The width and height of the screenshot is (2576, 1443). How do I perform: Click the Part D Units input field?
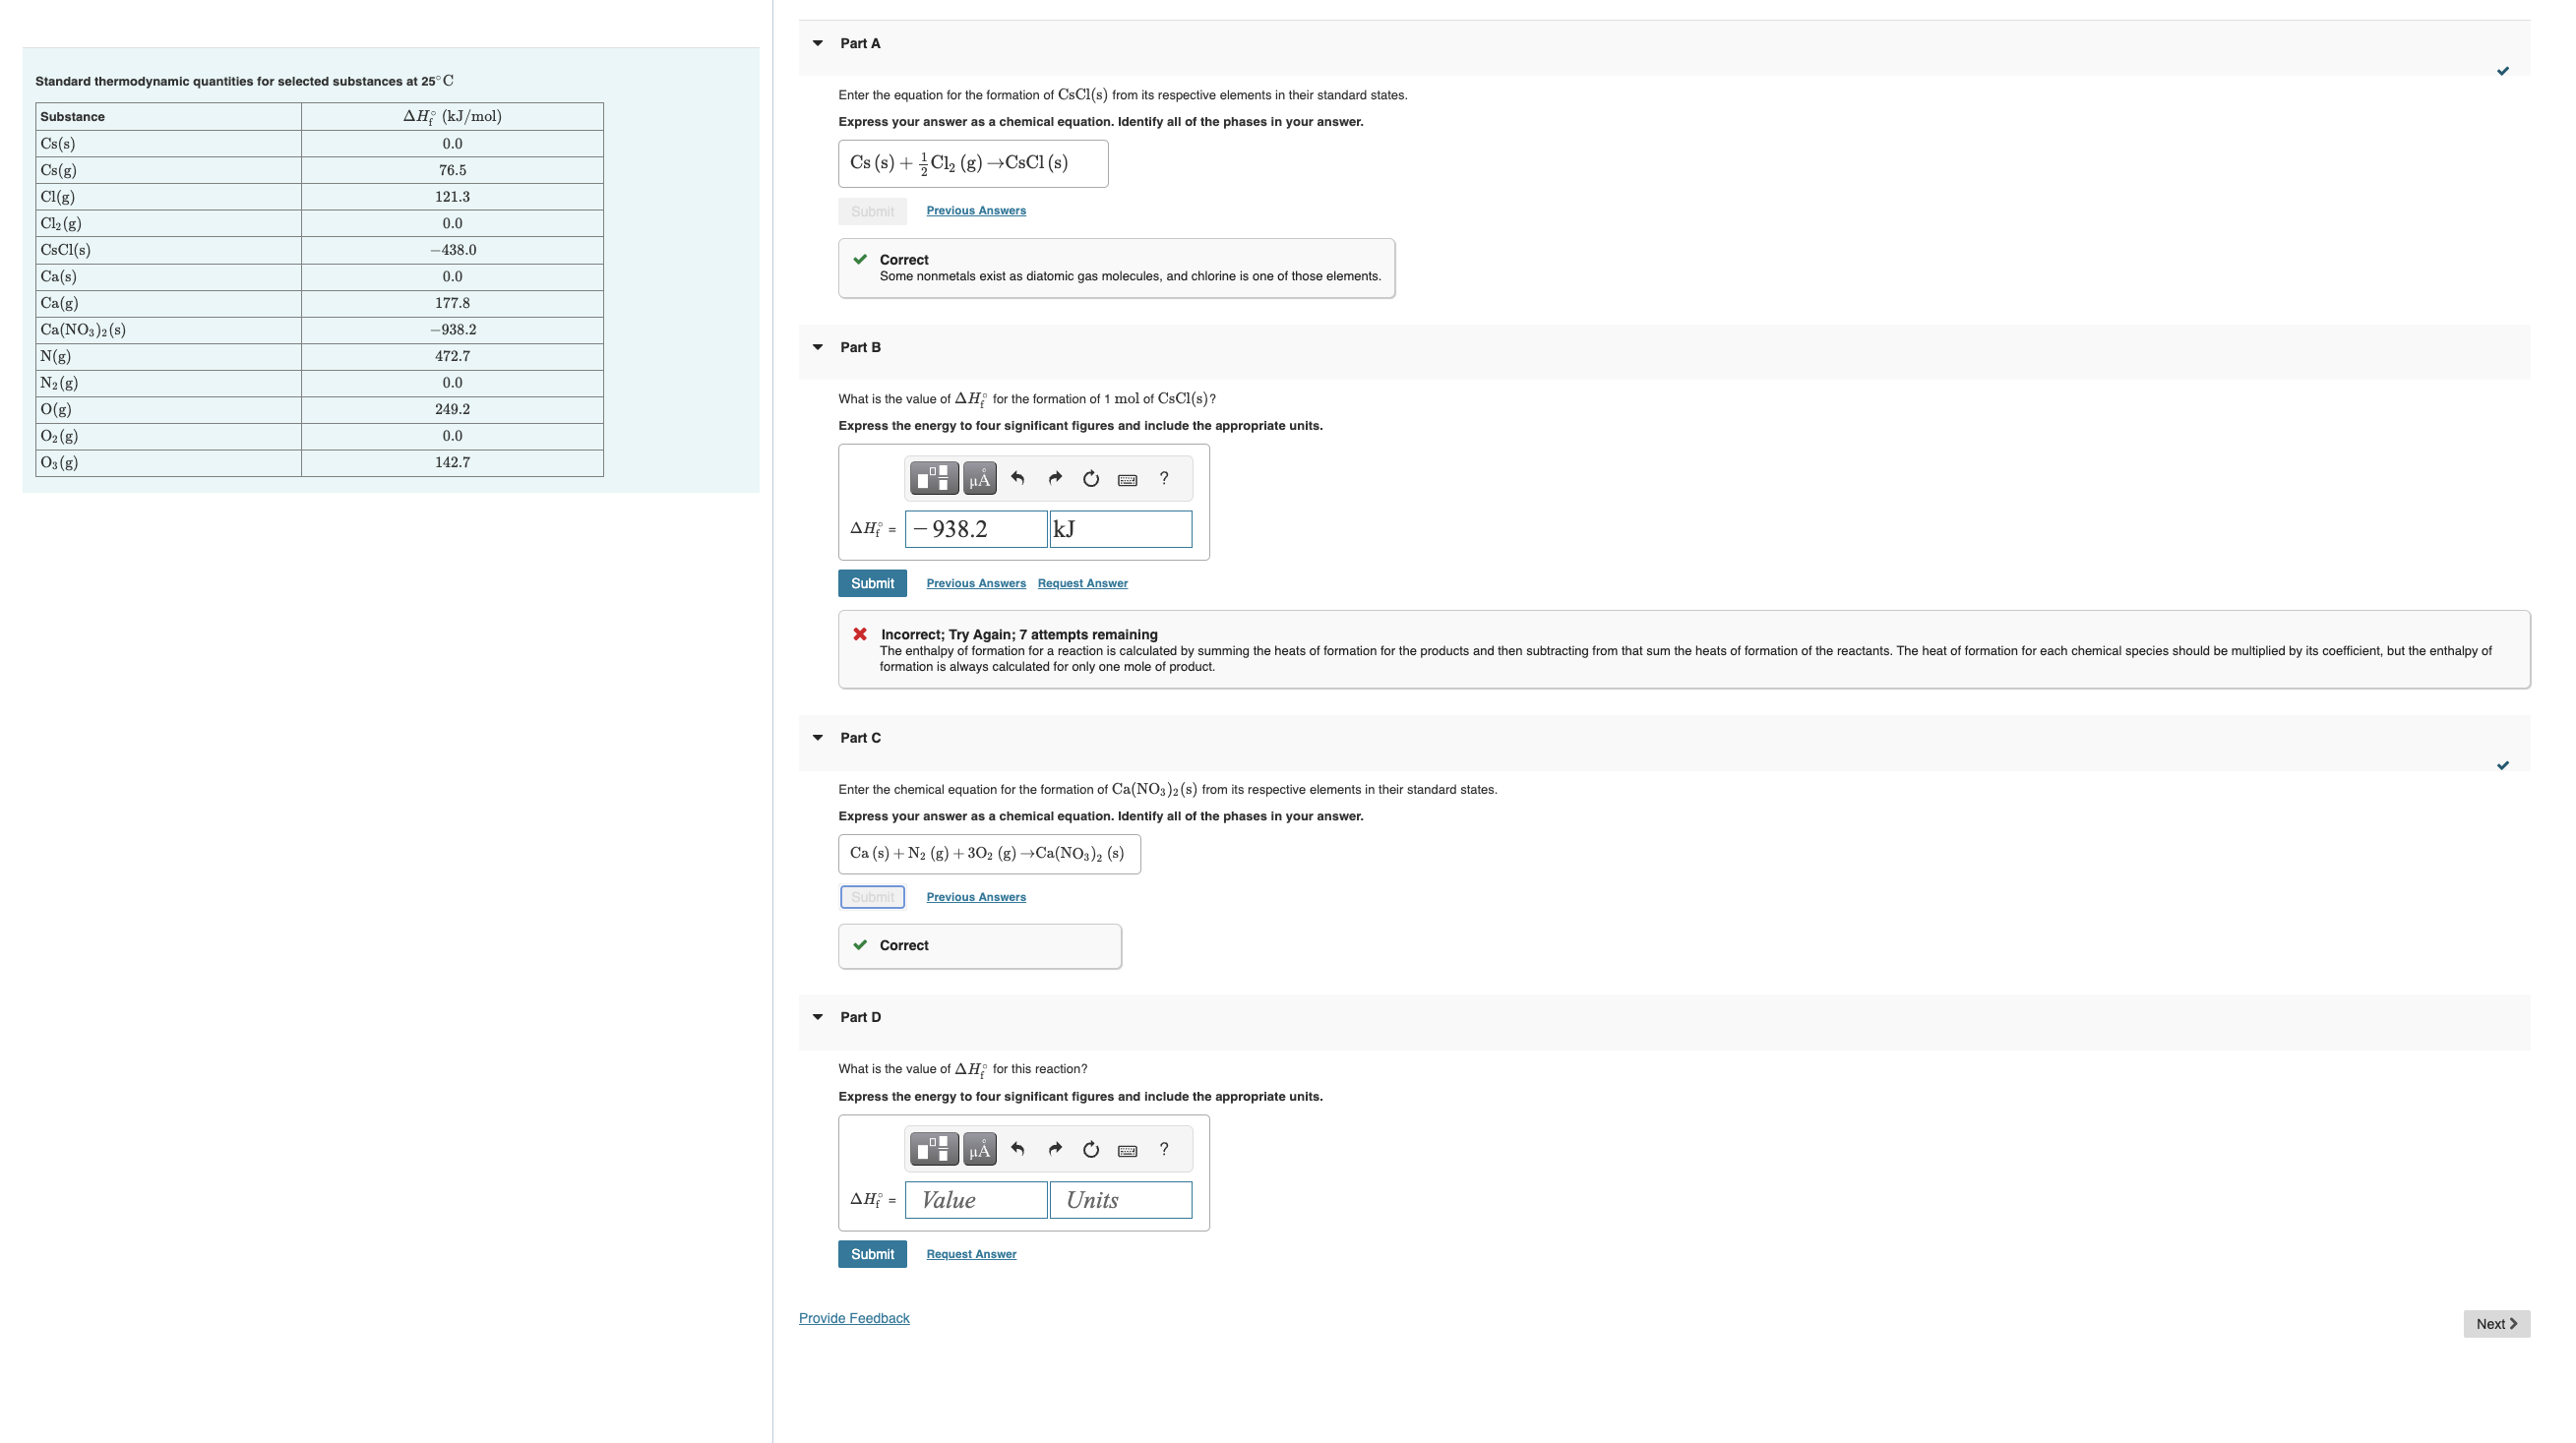pyautogui.click(x=1120, y=1200)
